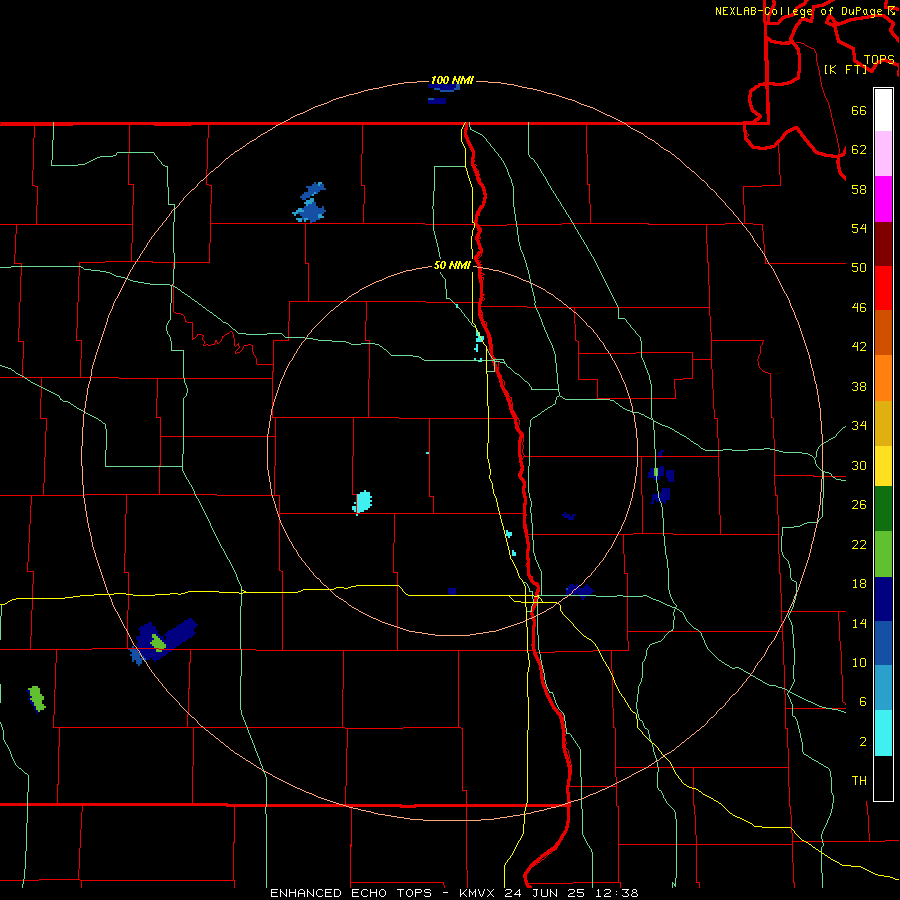The height and width of the screenshot is (900, 900).
Task: Click the legend value 18
Action: tap(859, 584)
